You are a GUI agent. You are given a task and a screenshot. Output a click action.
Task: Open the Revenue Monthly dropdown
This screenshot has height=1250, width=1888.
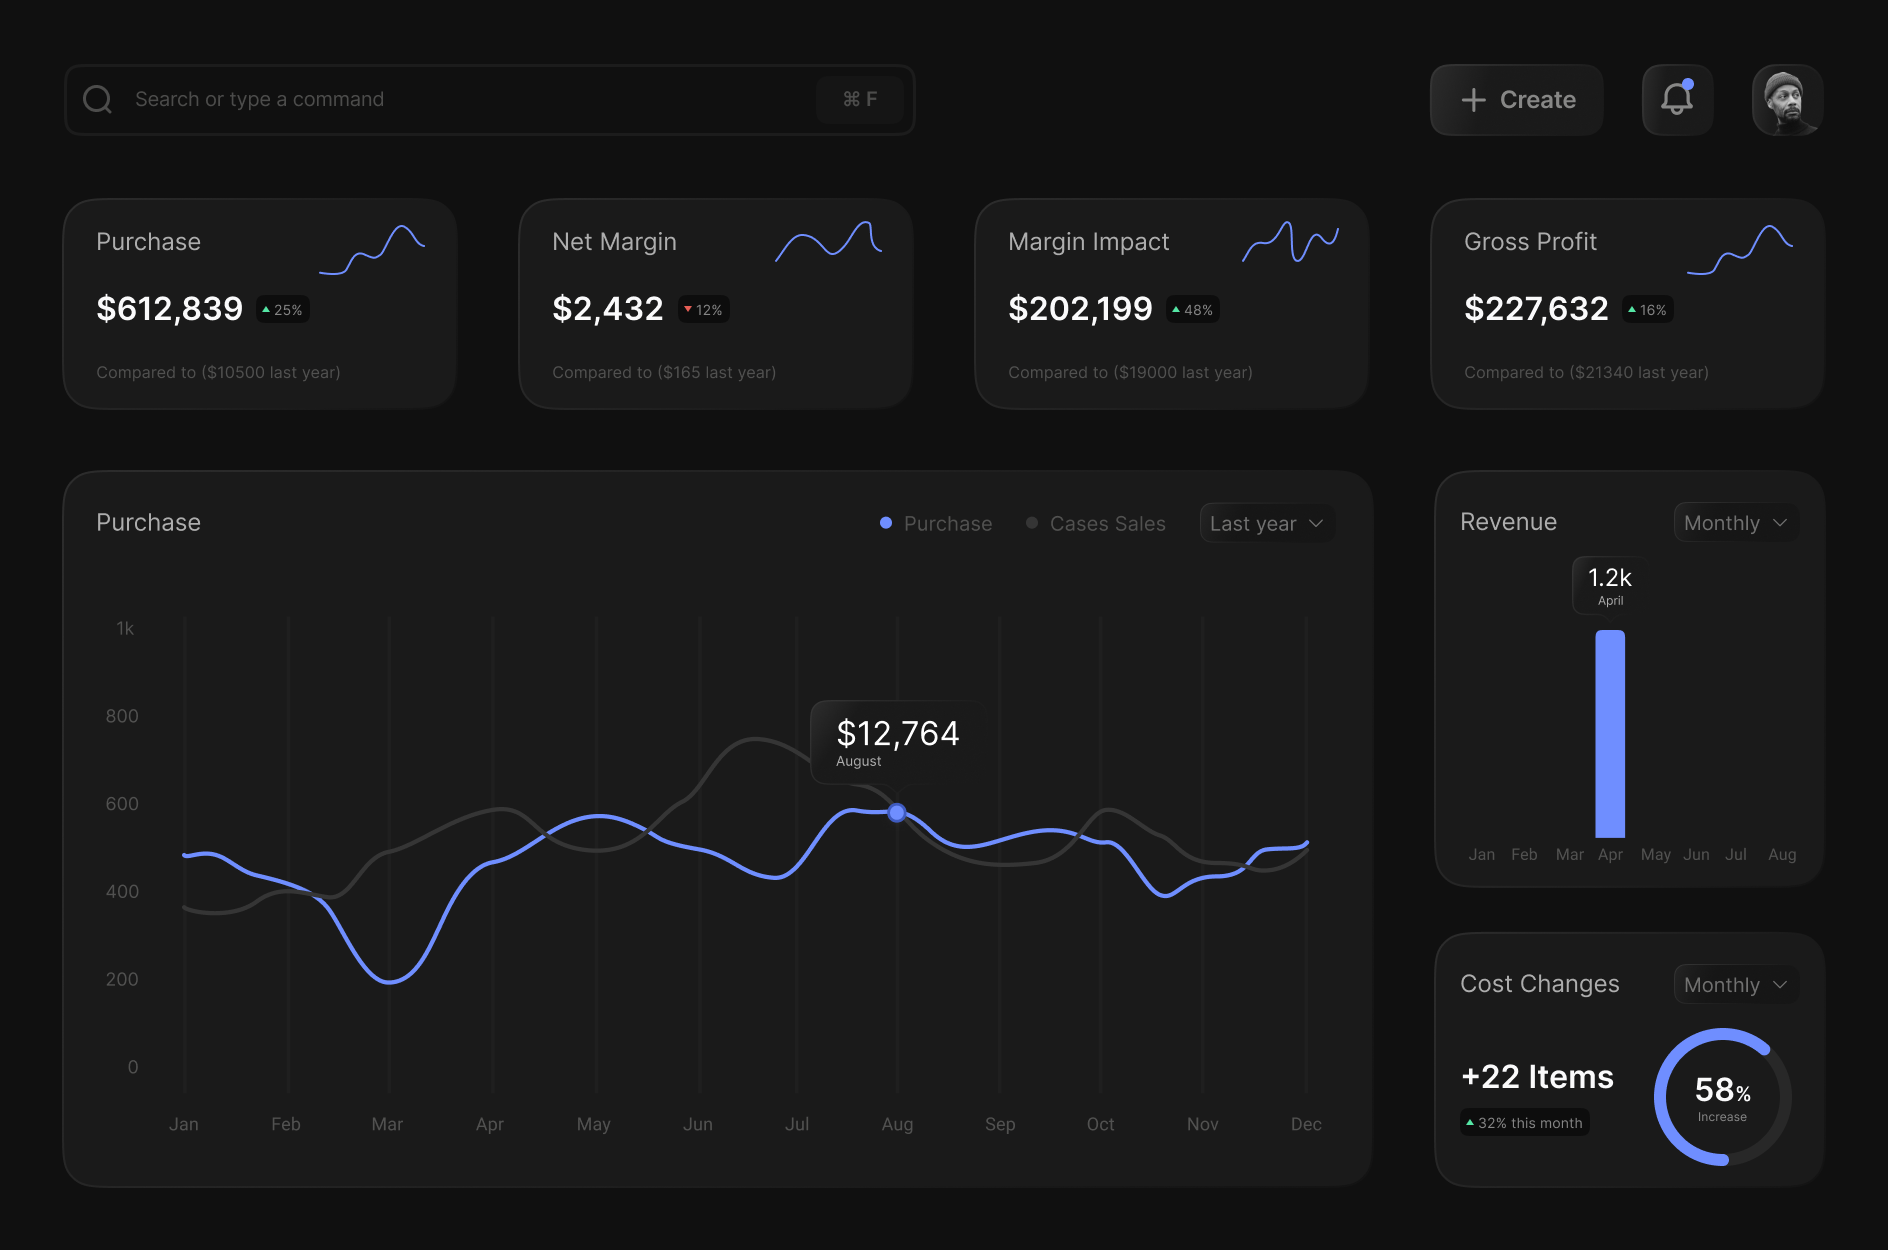click(x=1735, y=523)
